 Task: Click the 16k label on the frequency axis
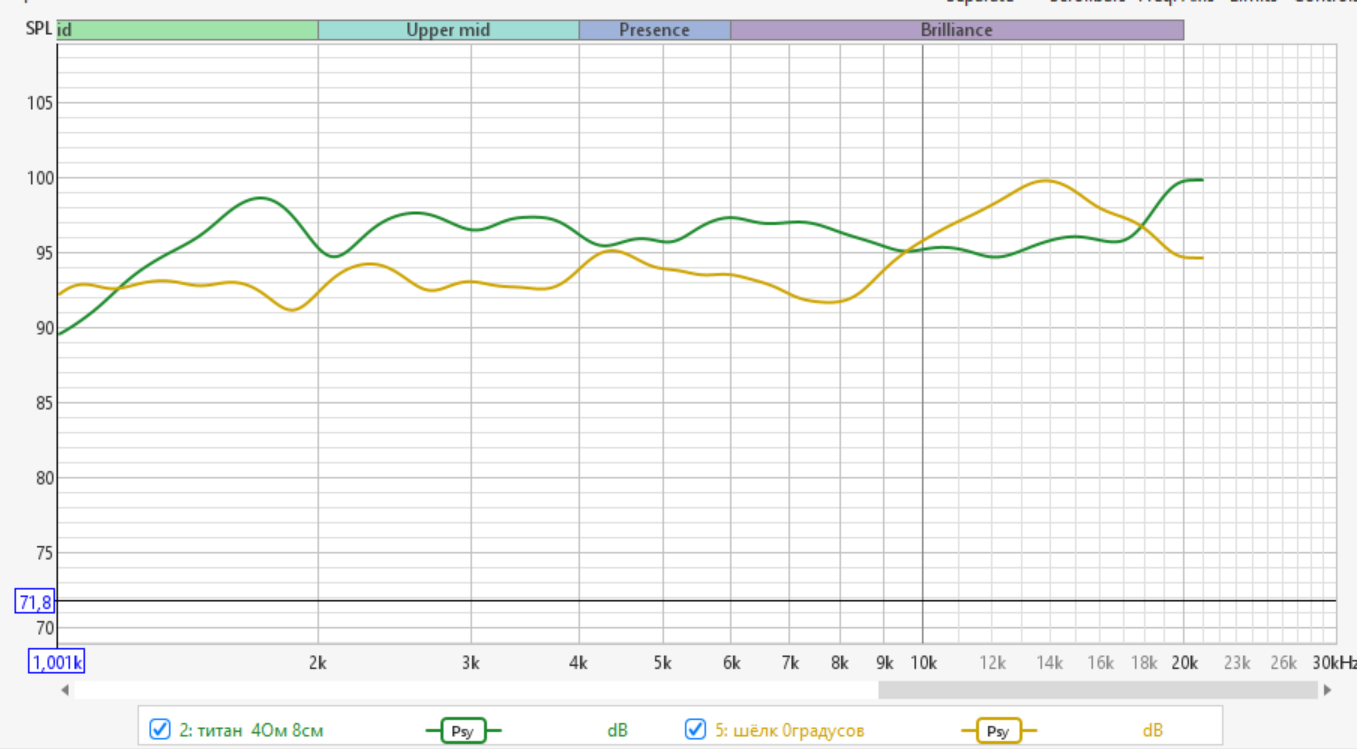(1101, 662)
